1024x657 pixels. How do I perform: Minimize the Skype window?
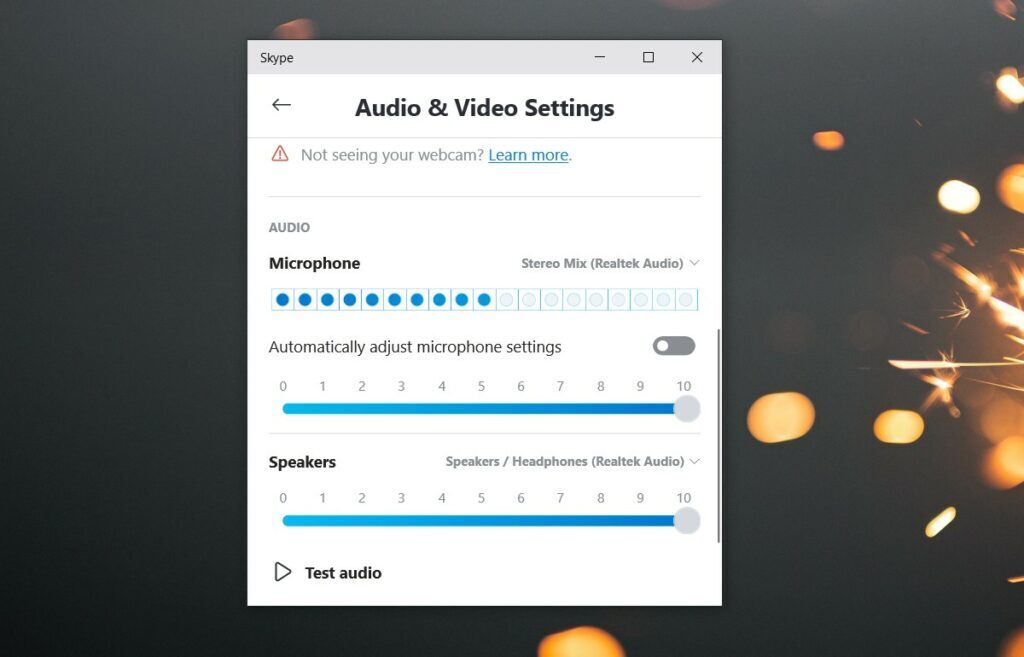[599, 57]
